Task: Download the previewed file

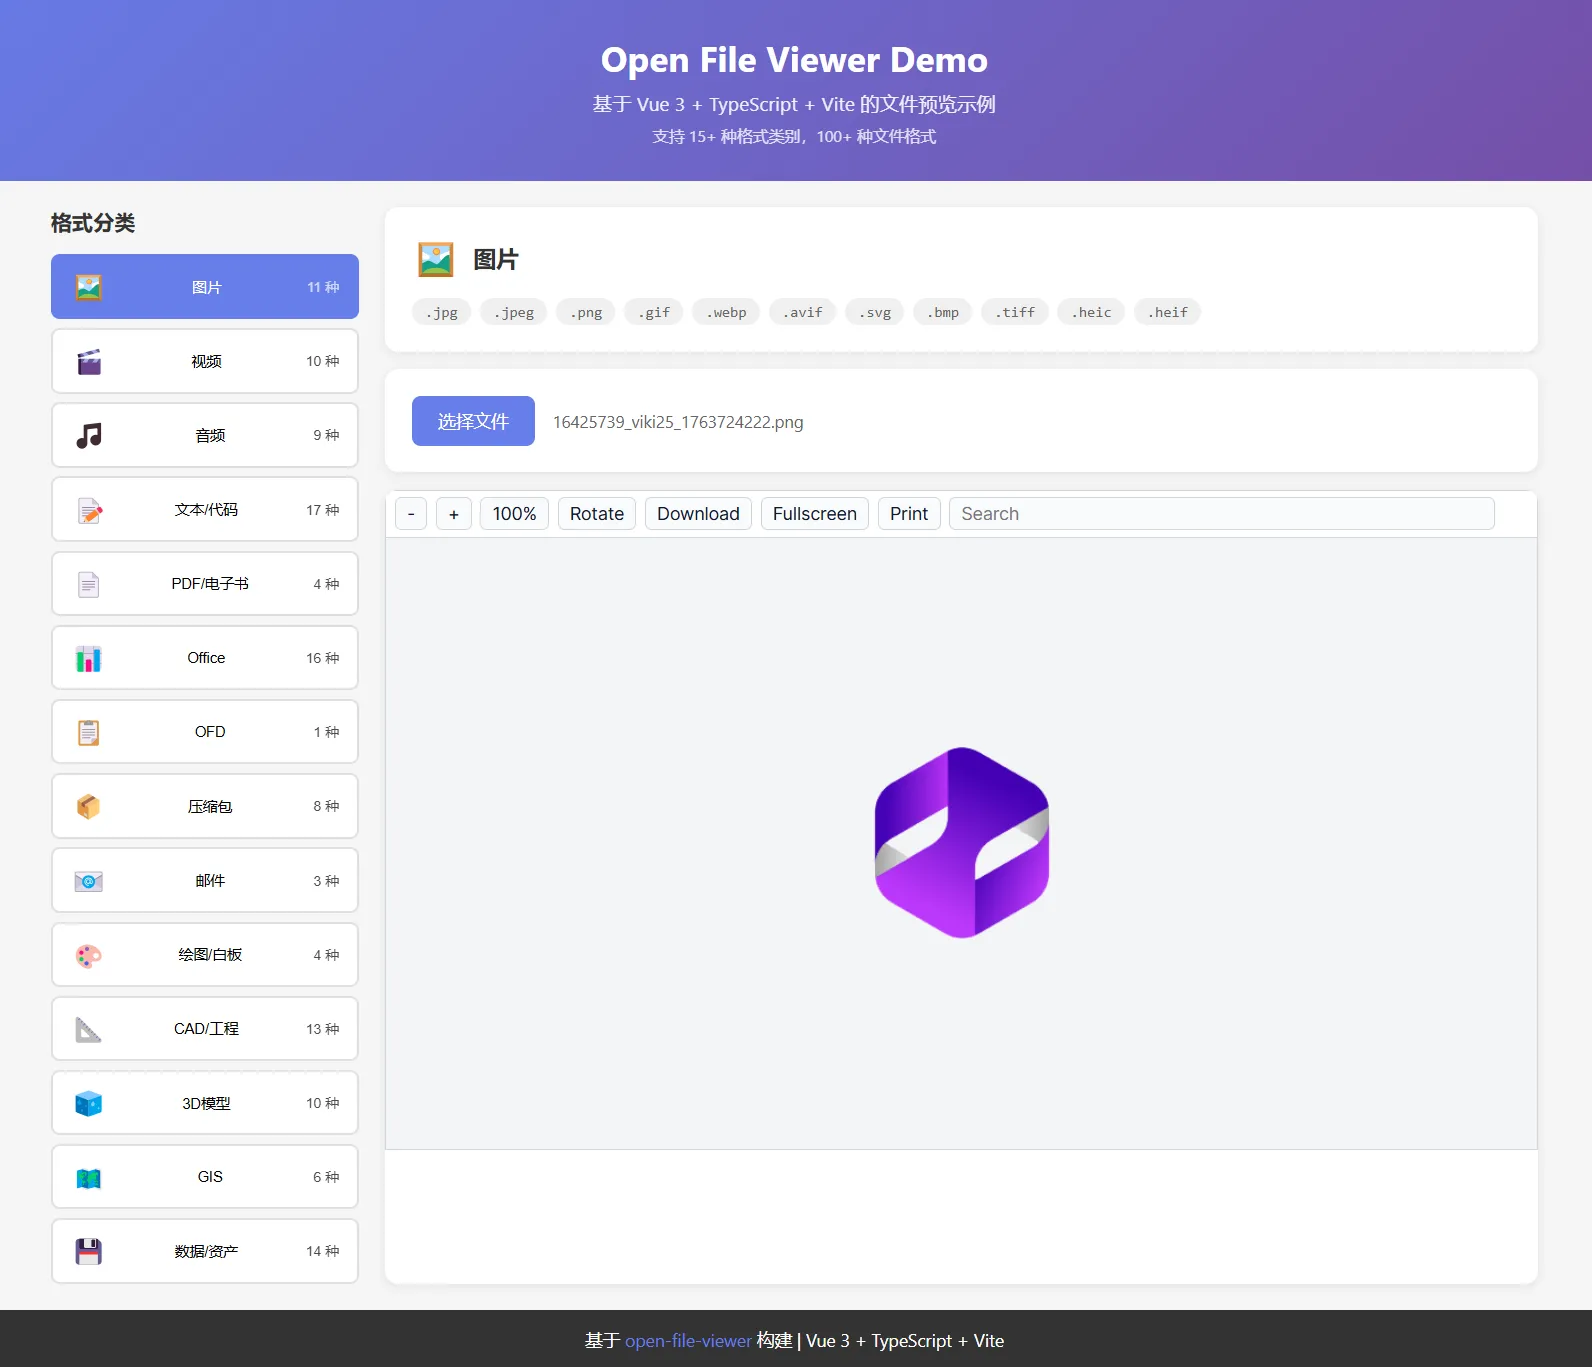Action: pyautogui.click(x=698, y=514)
